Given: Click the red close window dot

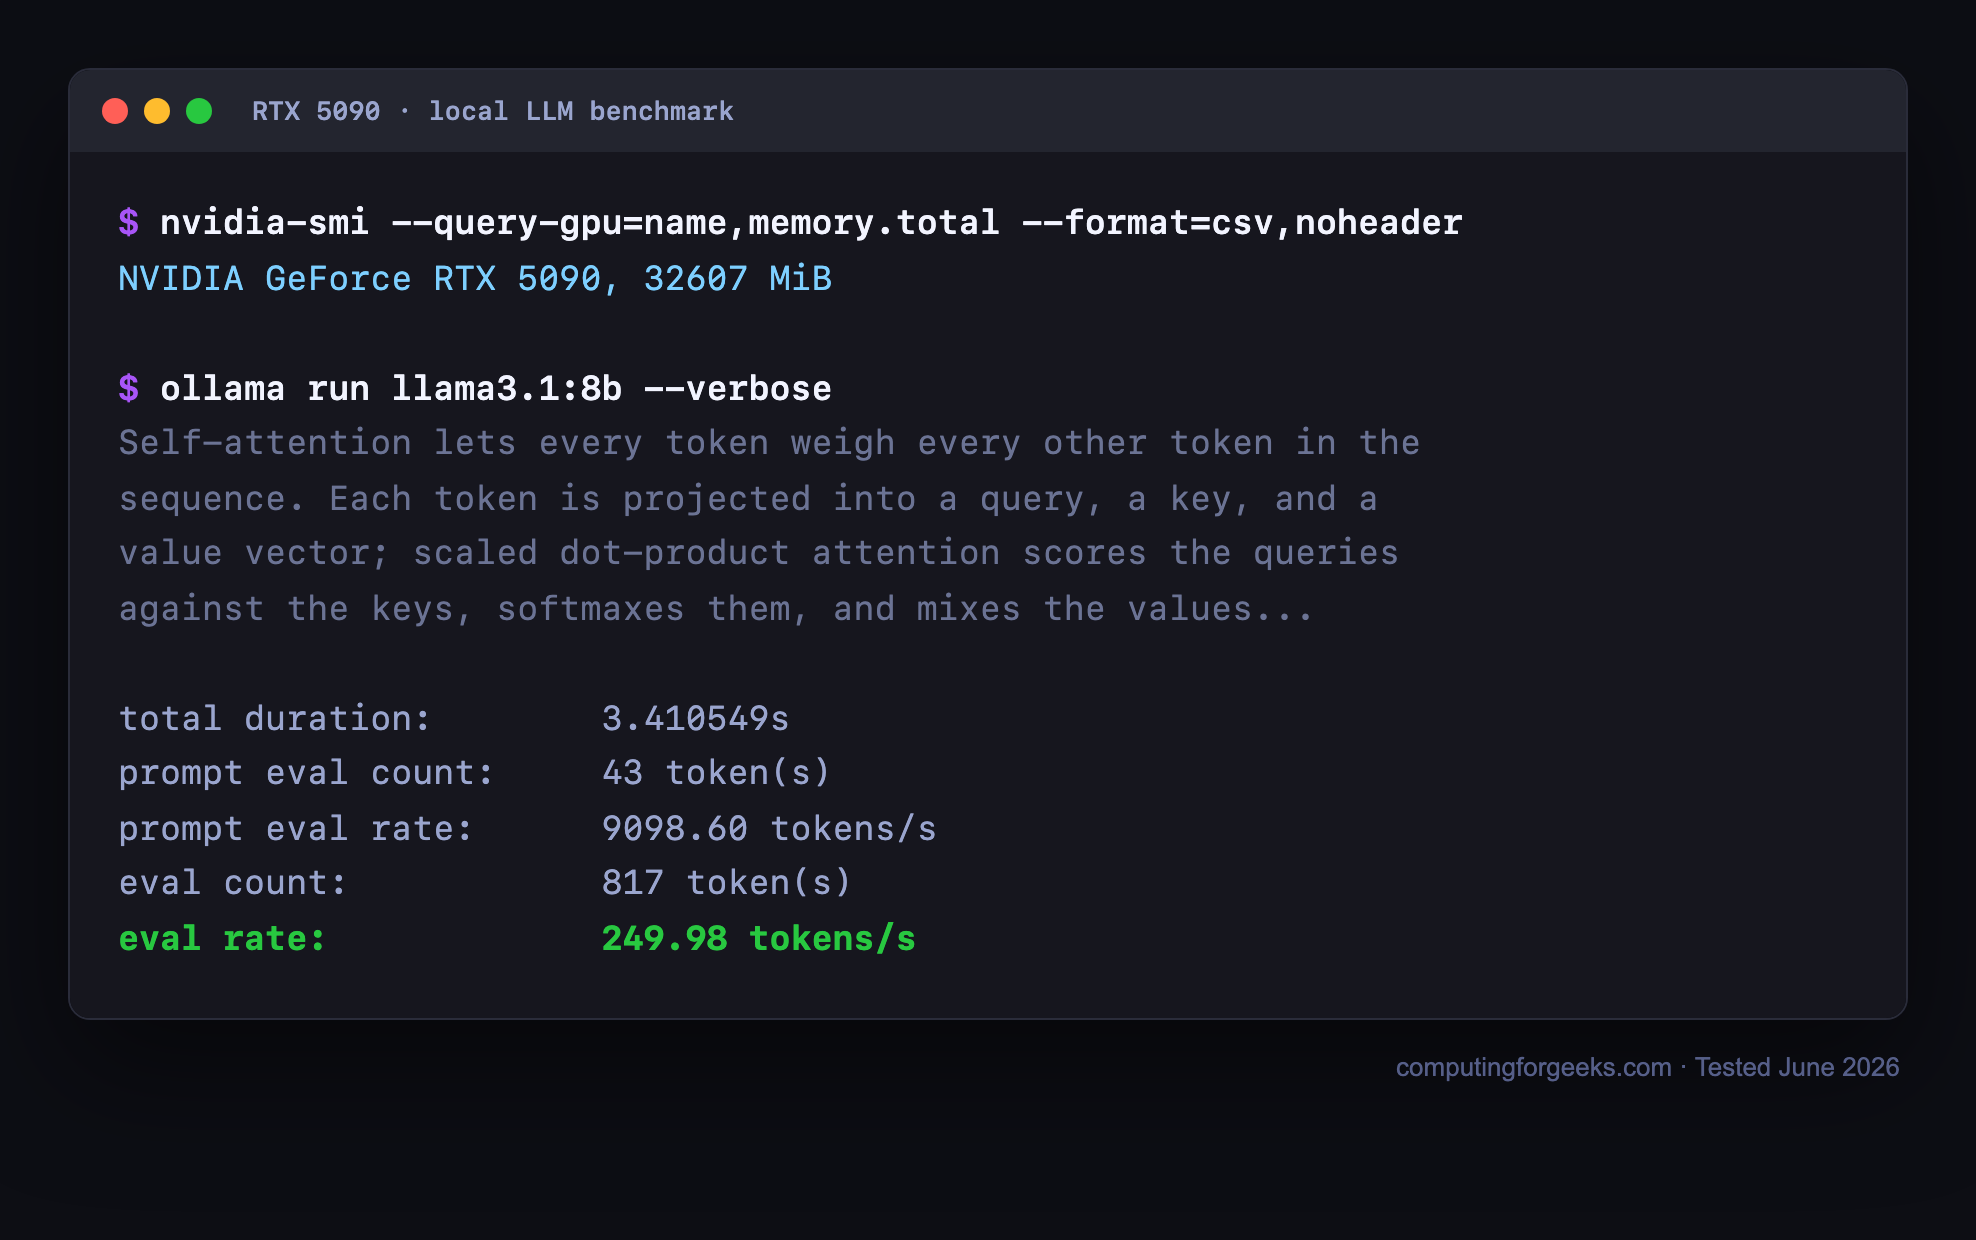Looking at the screenshot, I should click(x=115, y=111).
